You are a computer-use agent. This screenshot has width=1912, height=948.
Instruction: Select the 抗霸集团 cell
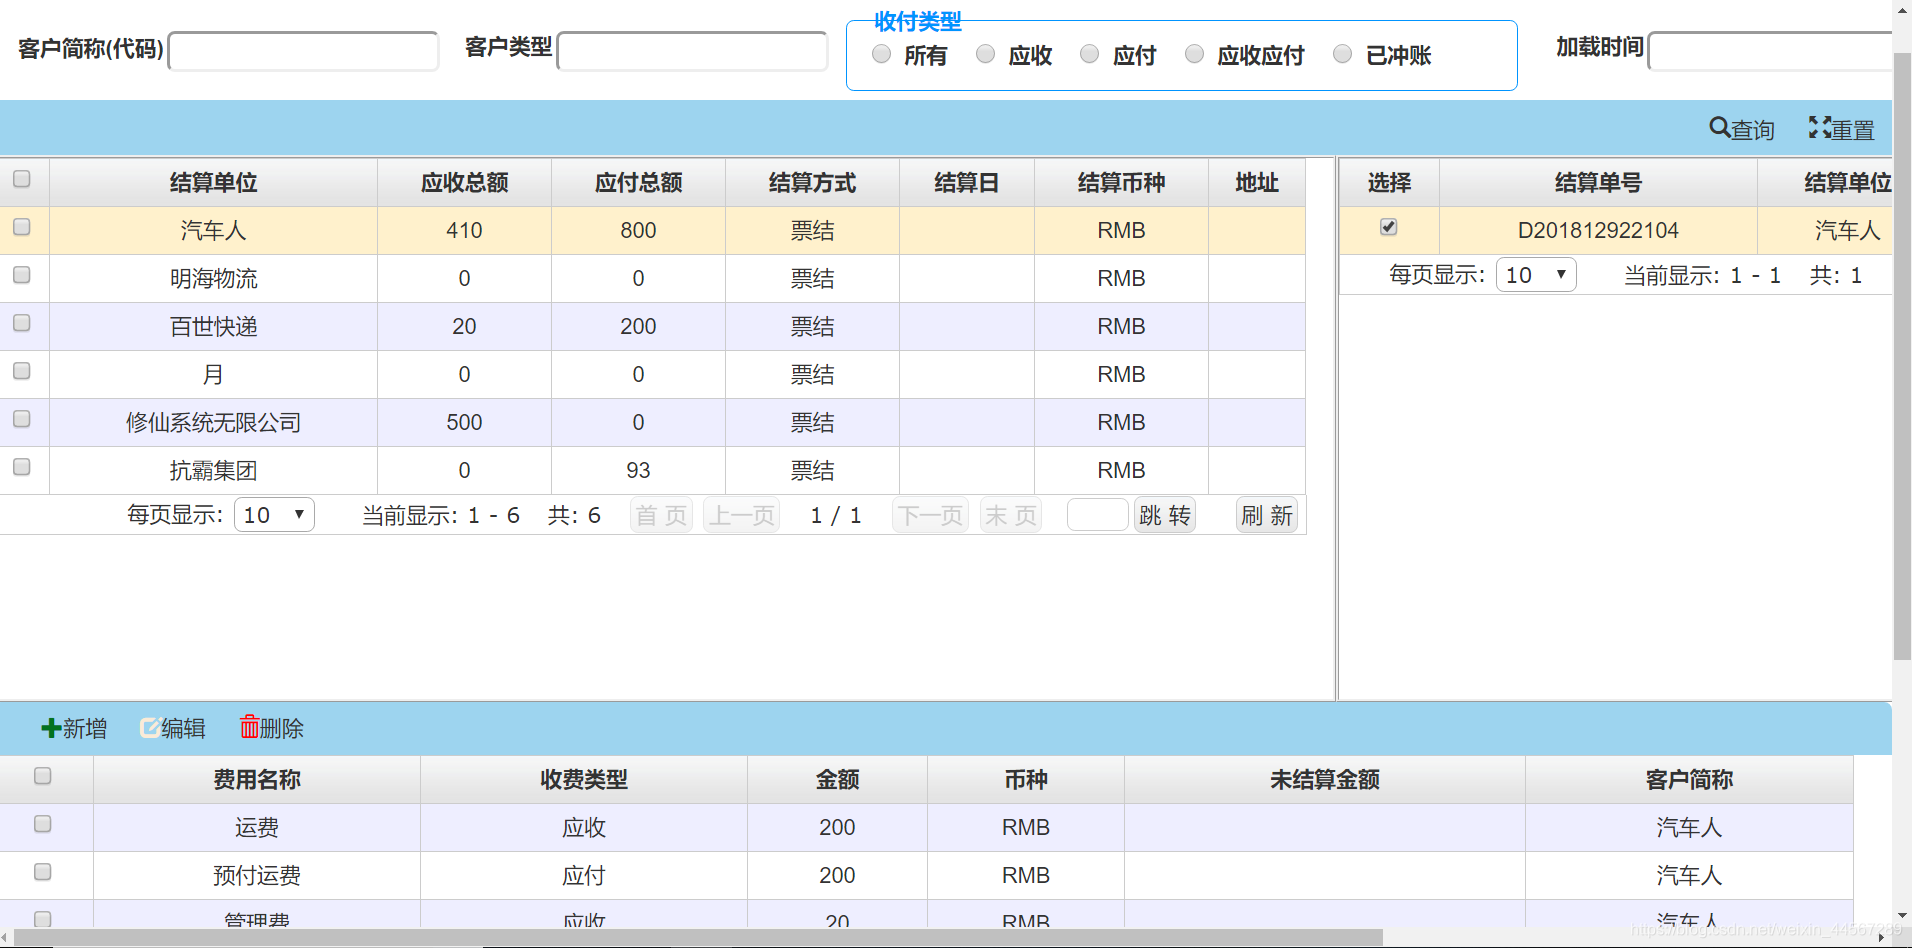tap(214, 470)
